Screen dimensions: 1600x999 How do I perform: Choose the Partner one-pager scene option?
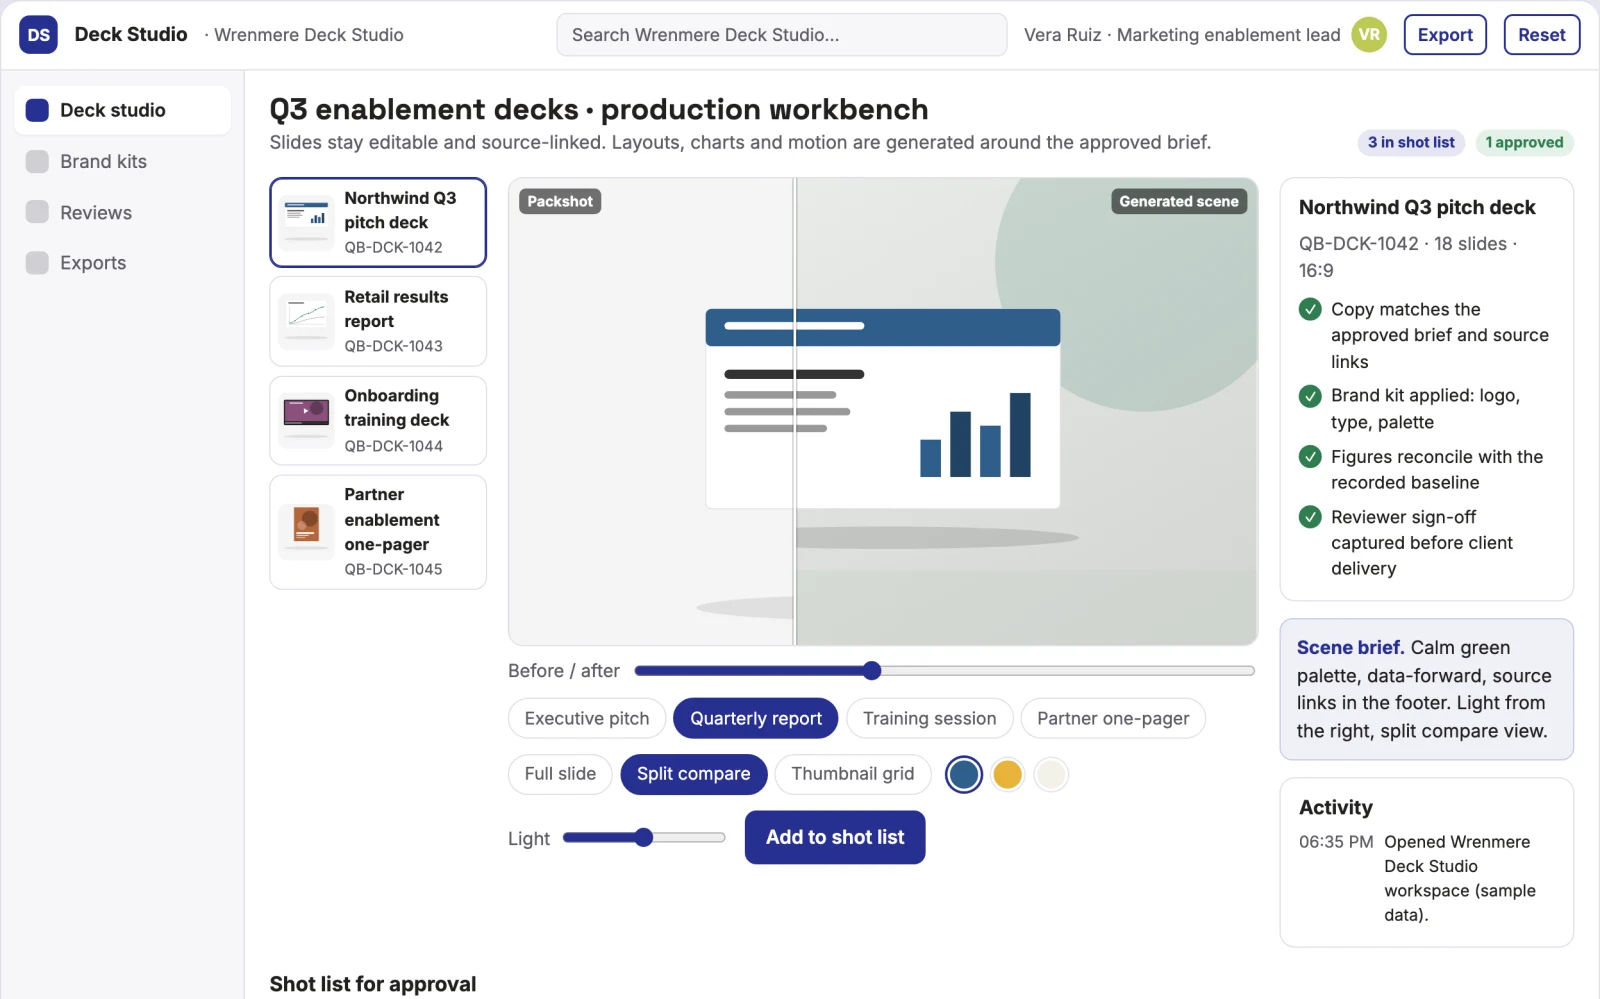(x=1113, y=718)
